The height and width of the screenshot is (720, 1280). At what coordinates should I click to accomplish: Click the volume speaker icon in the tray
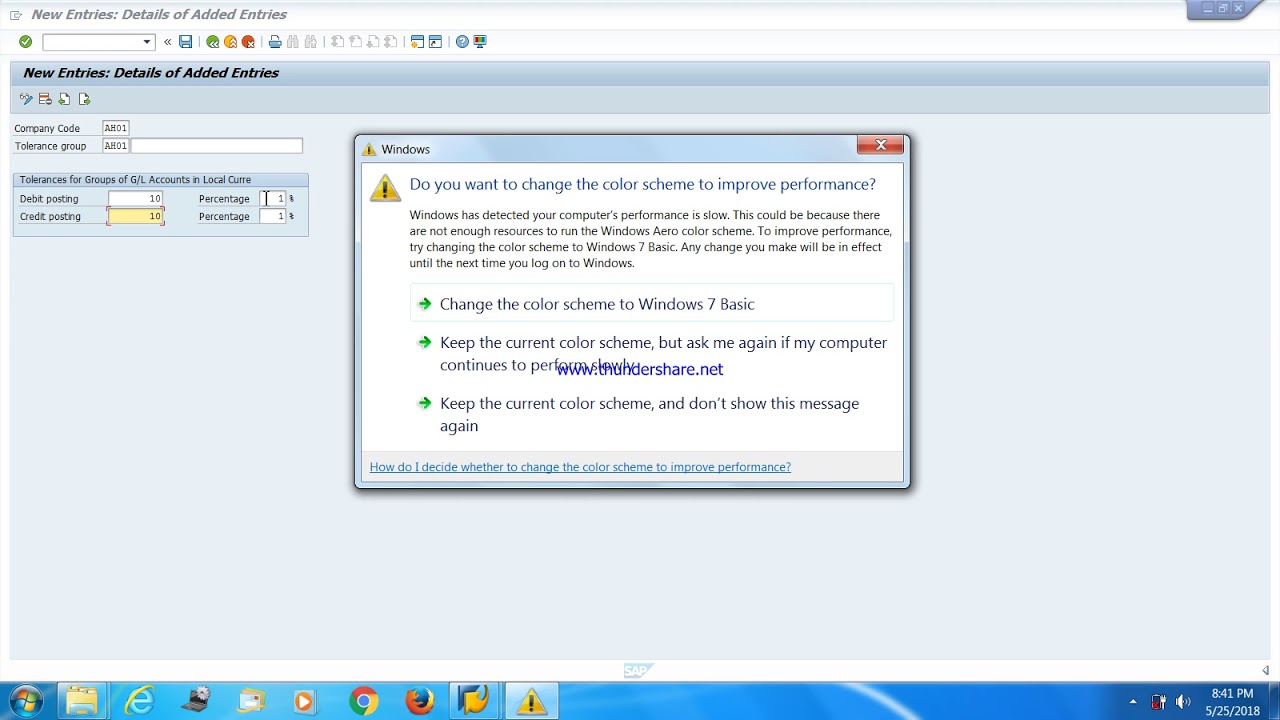tap(1183, 702)
